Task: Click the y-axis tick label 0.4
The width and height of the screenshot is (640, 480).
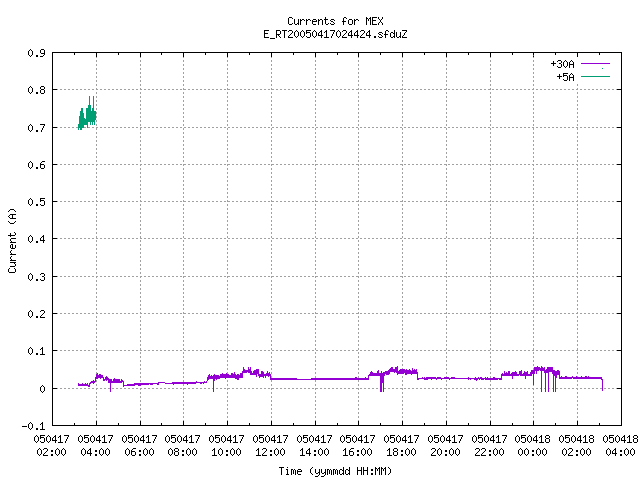Action: click(37, 239)
